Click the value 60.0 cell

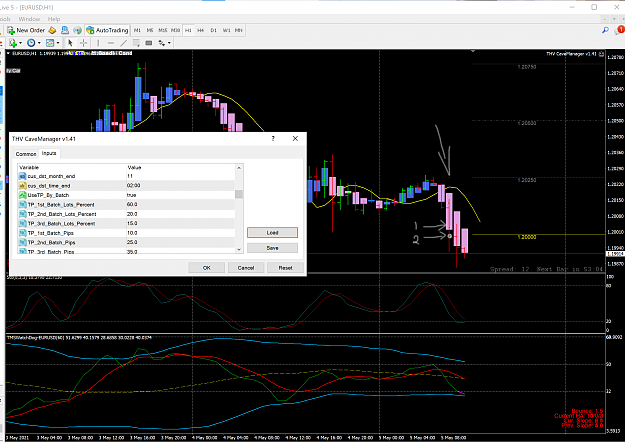point(181,204)
